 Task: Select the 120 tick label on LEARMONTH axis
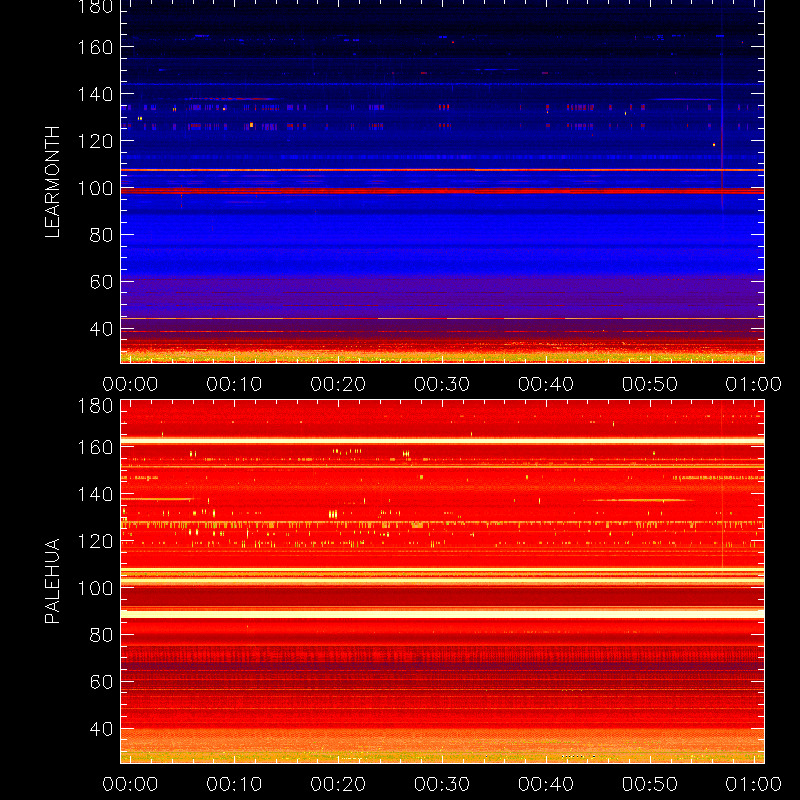[x=95, y=141]
